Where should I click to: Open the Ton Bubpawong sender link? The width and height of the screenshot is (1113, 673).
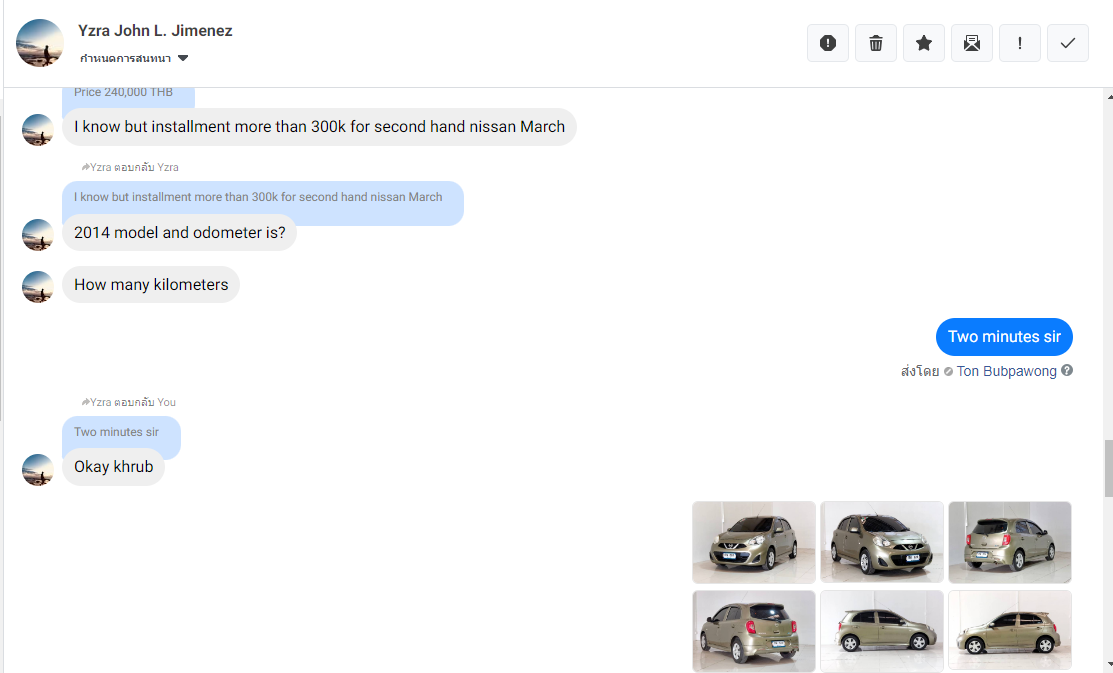[1006, 371]
